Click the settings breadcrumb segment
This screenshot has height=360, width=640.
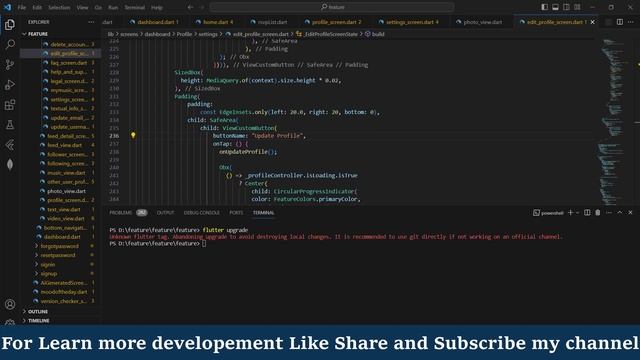tap(208, 34)
